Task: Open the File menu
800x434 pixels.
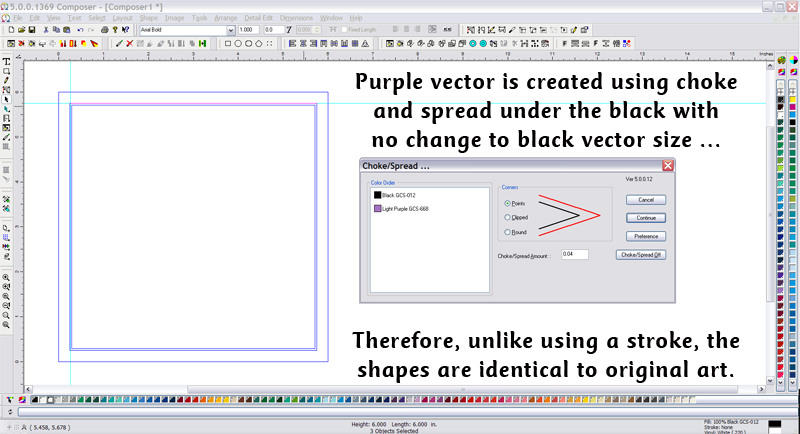Action: (x=18, y=18)
